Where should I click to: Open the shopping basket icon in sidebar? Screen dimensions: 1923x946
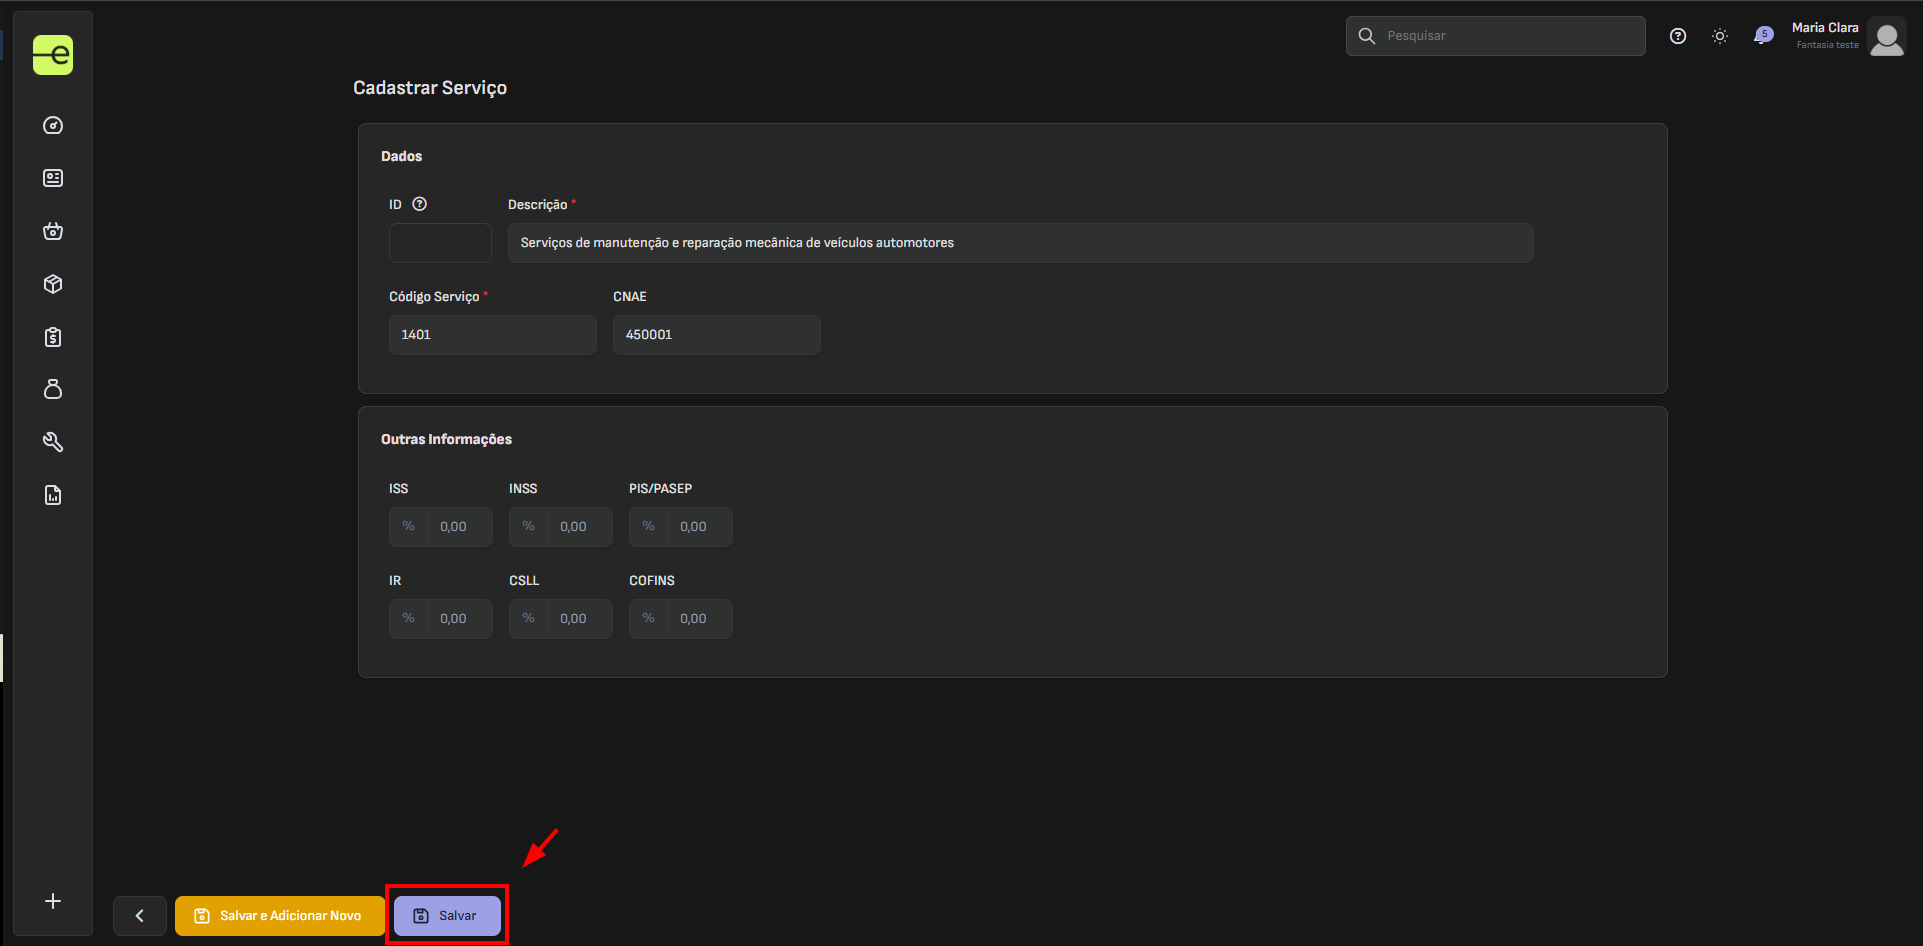(x=53, y=231)
